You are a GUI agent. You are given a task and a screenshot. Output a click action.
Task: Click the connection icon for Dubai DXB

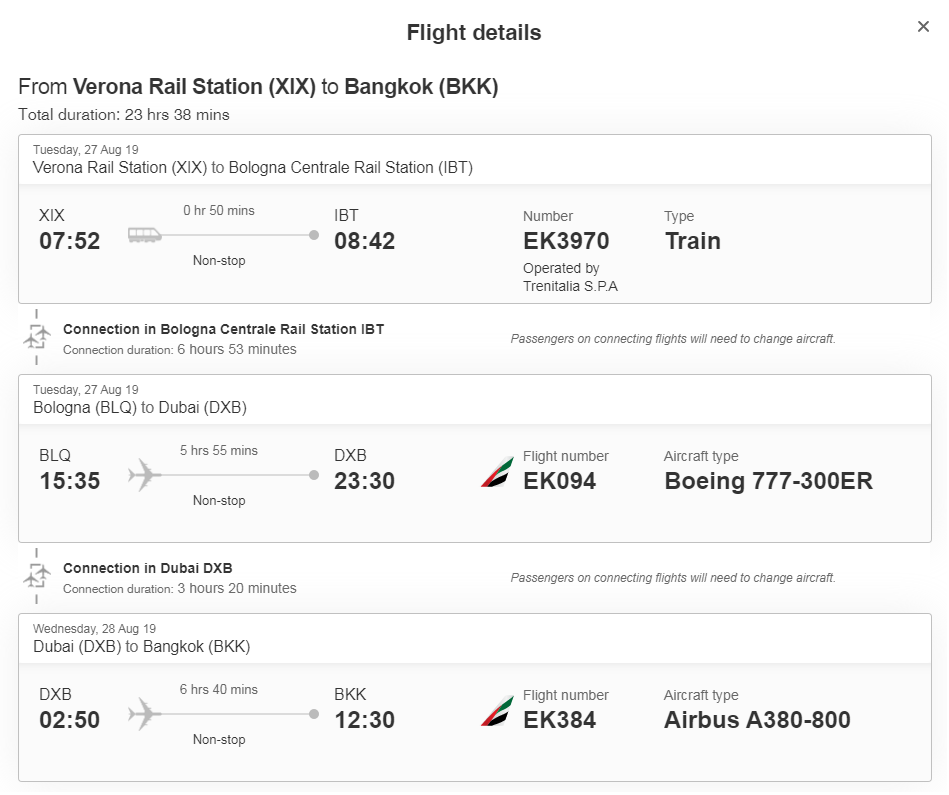pyautogui.click(x=37, y=576)
